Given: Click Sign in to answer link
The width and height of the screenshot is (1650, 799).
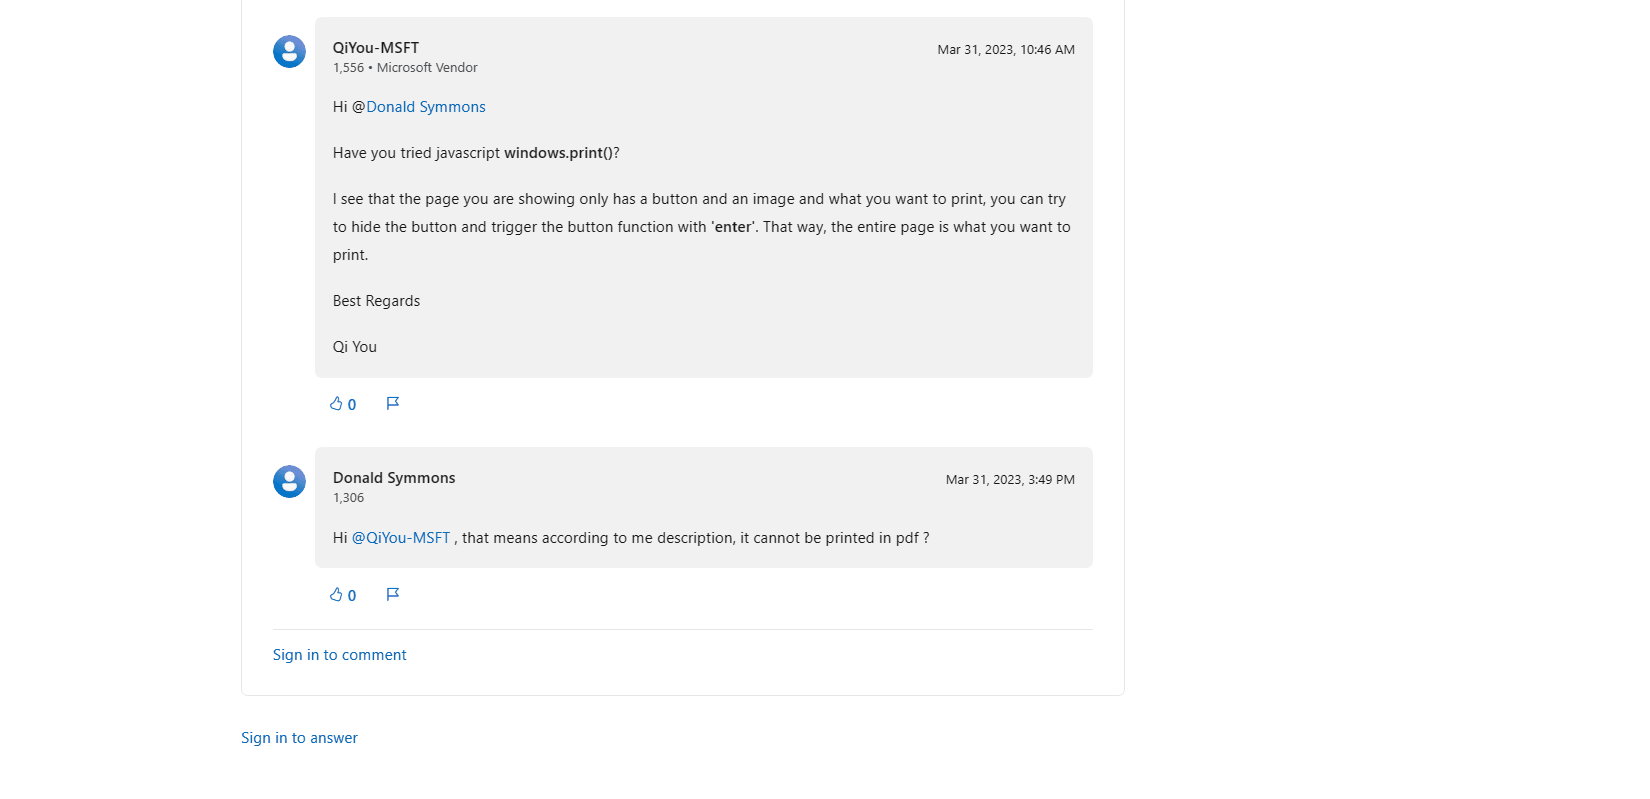Looking at the screenshot, I should [299, 738].
